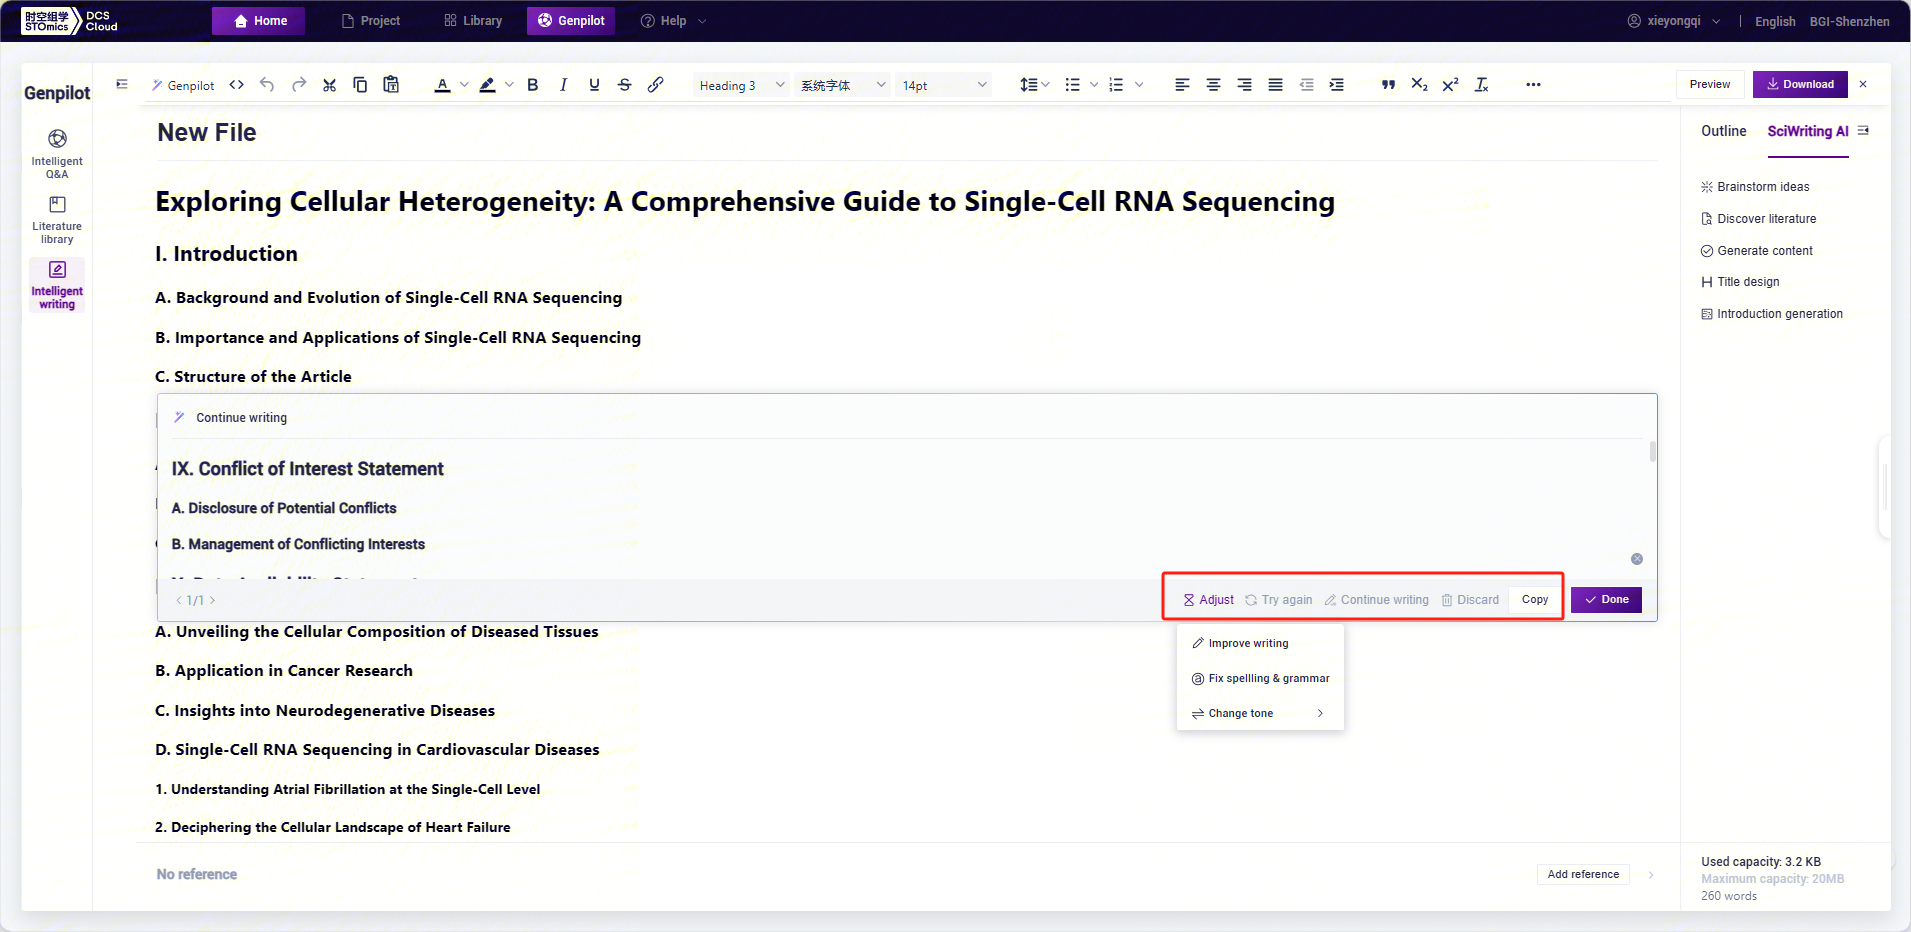The image size is (1911, 932).
Task: Open Intelligent Q&A in sidebar
Action: [x=57, y=153]
